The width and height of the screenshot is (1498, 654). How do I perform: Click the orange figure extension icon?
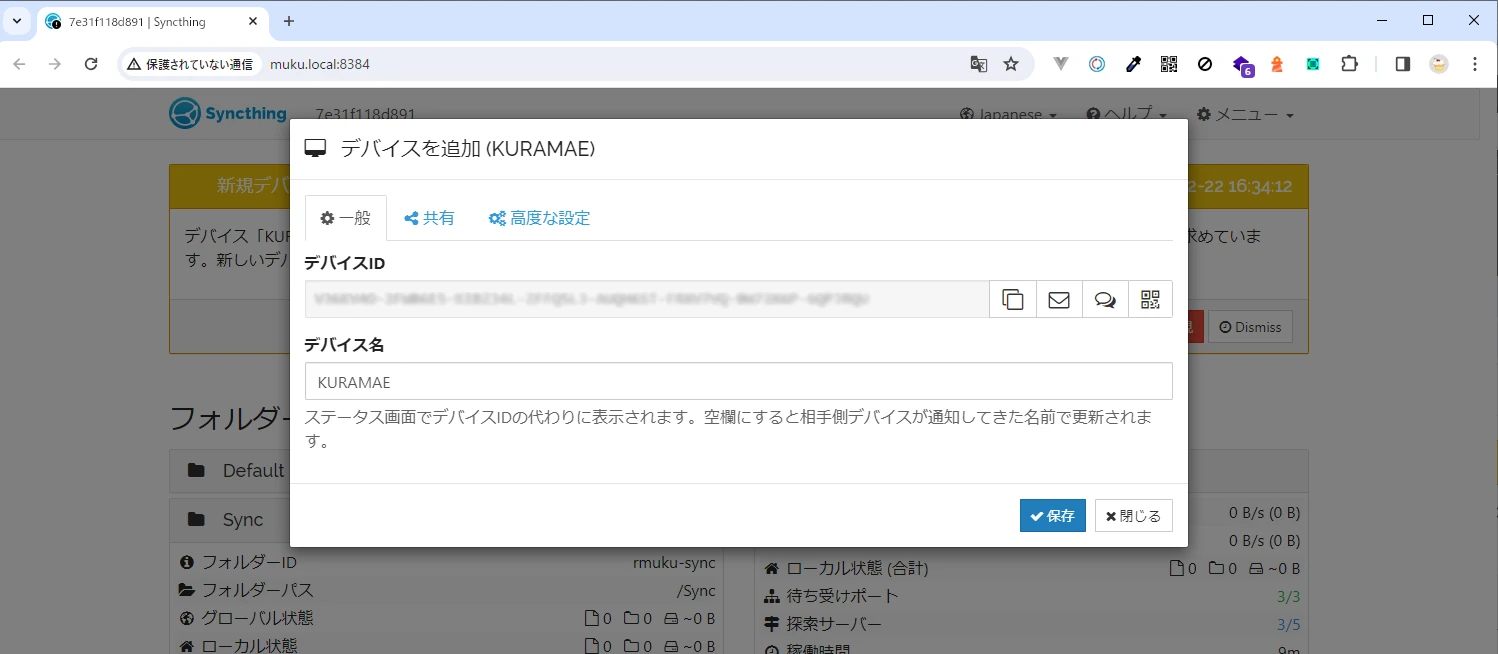1277,64
